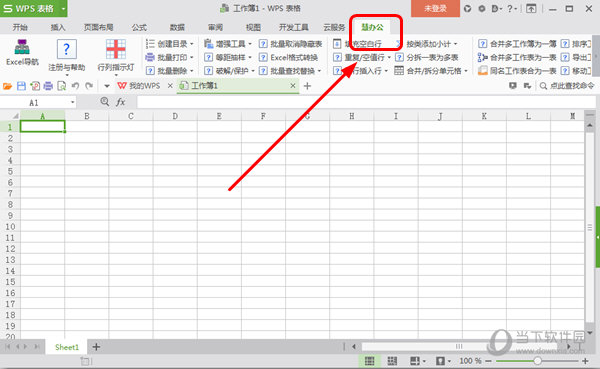Screen dimensions: 600x369
Task: Click the zoom slider handle
Action: point(538,361)
